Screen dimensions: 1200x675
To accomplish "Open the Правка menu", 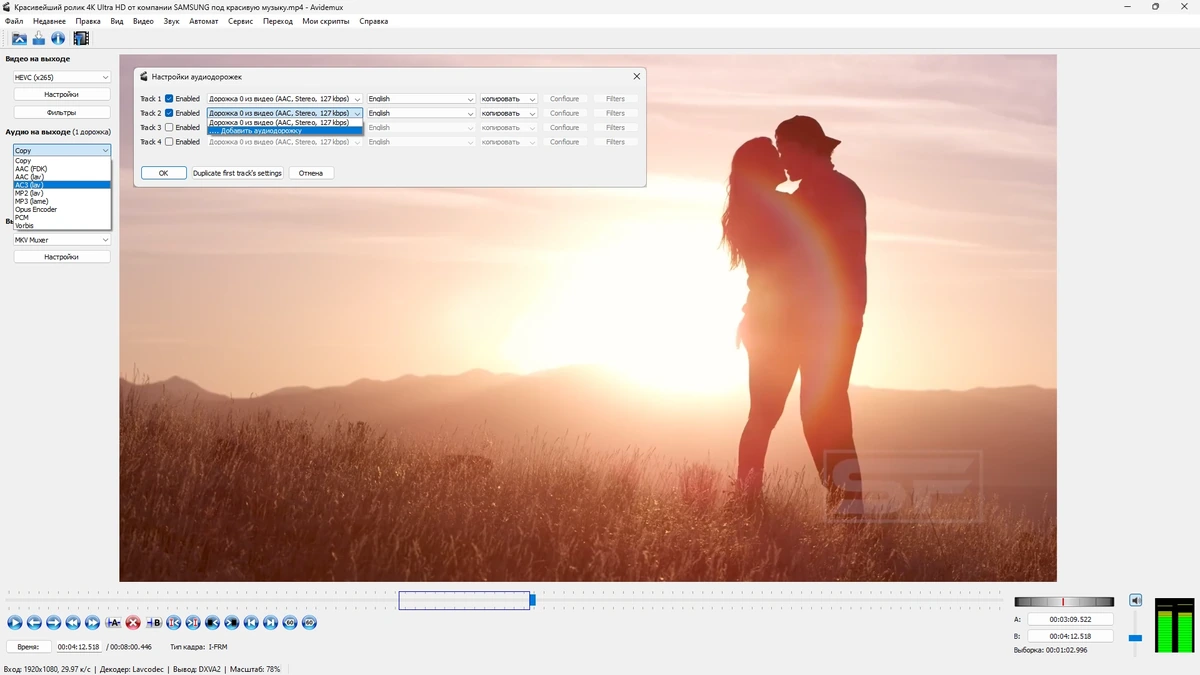I will tap(88, 21).
